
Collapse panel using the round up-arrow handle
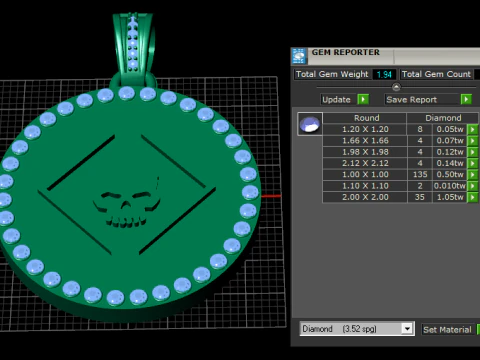pos(396,87)
